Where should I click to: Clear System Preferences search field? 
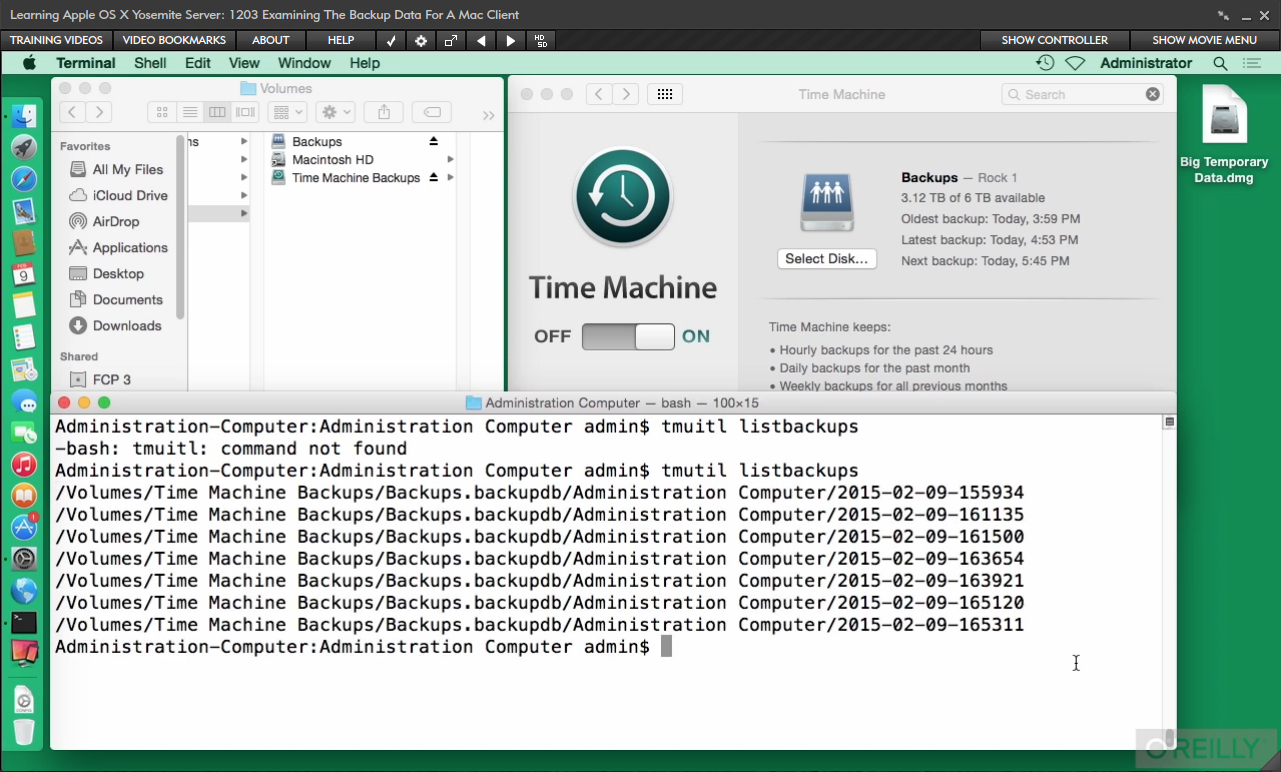pyautogui.click(x=1153, y=94)
